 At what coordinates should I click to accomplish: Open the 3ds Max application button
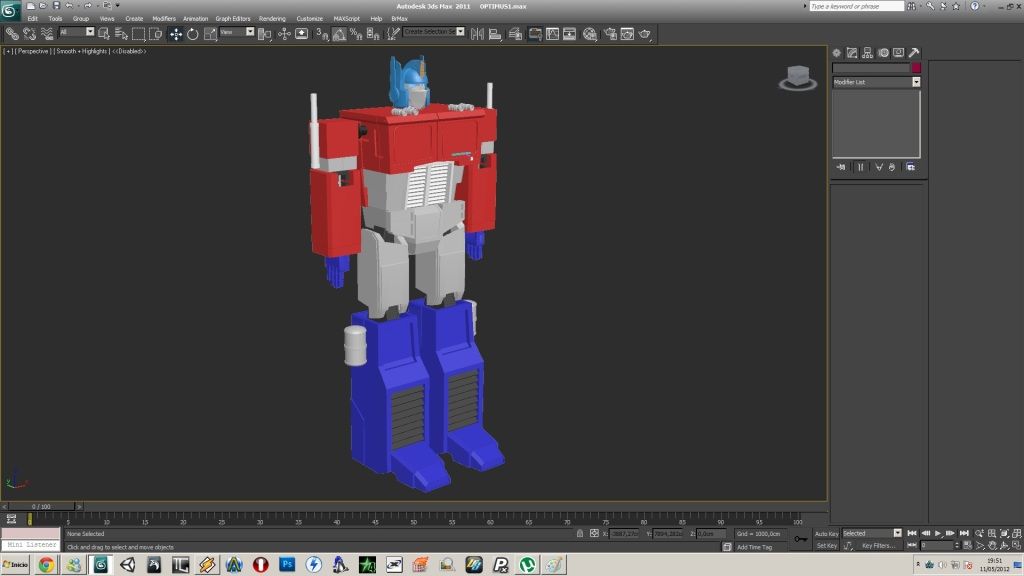(x=10, y=10)
